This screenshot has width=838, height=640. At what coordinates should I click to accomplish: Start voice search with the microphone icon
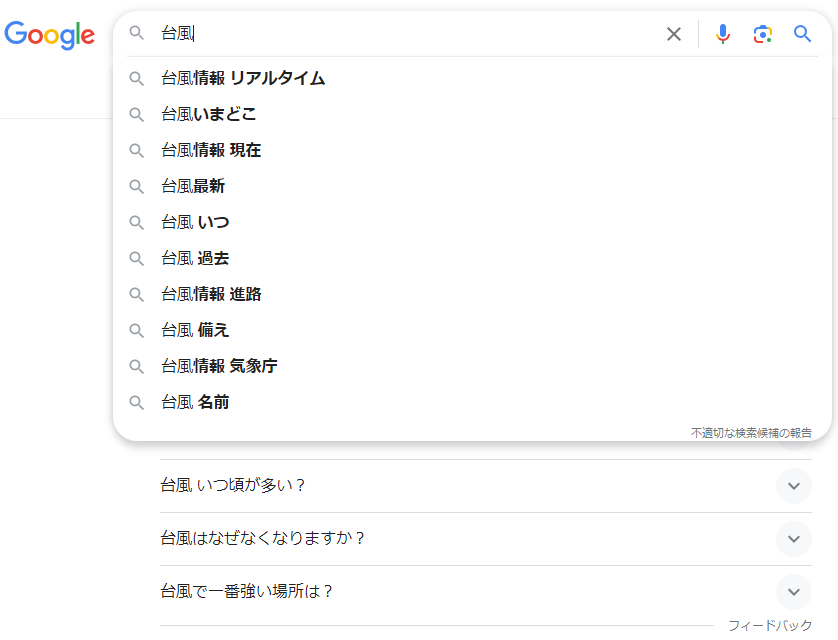point(722,33)
